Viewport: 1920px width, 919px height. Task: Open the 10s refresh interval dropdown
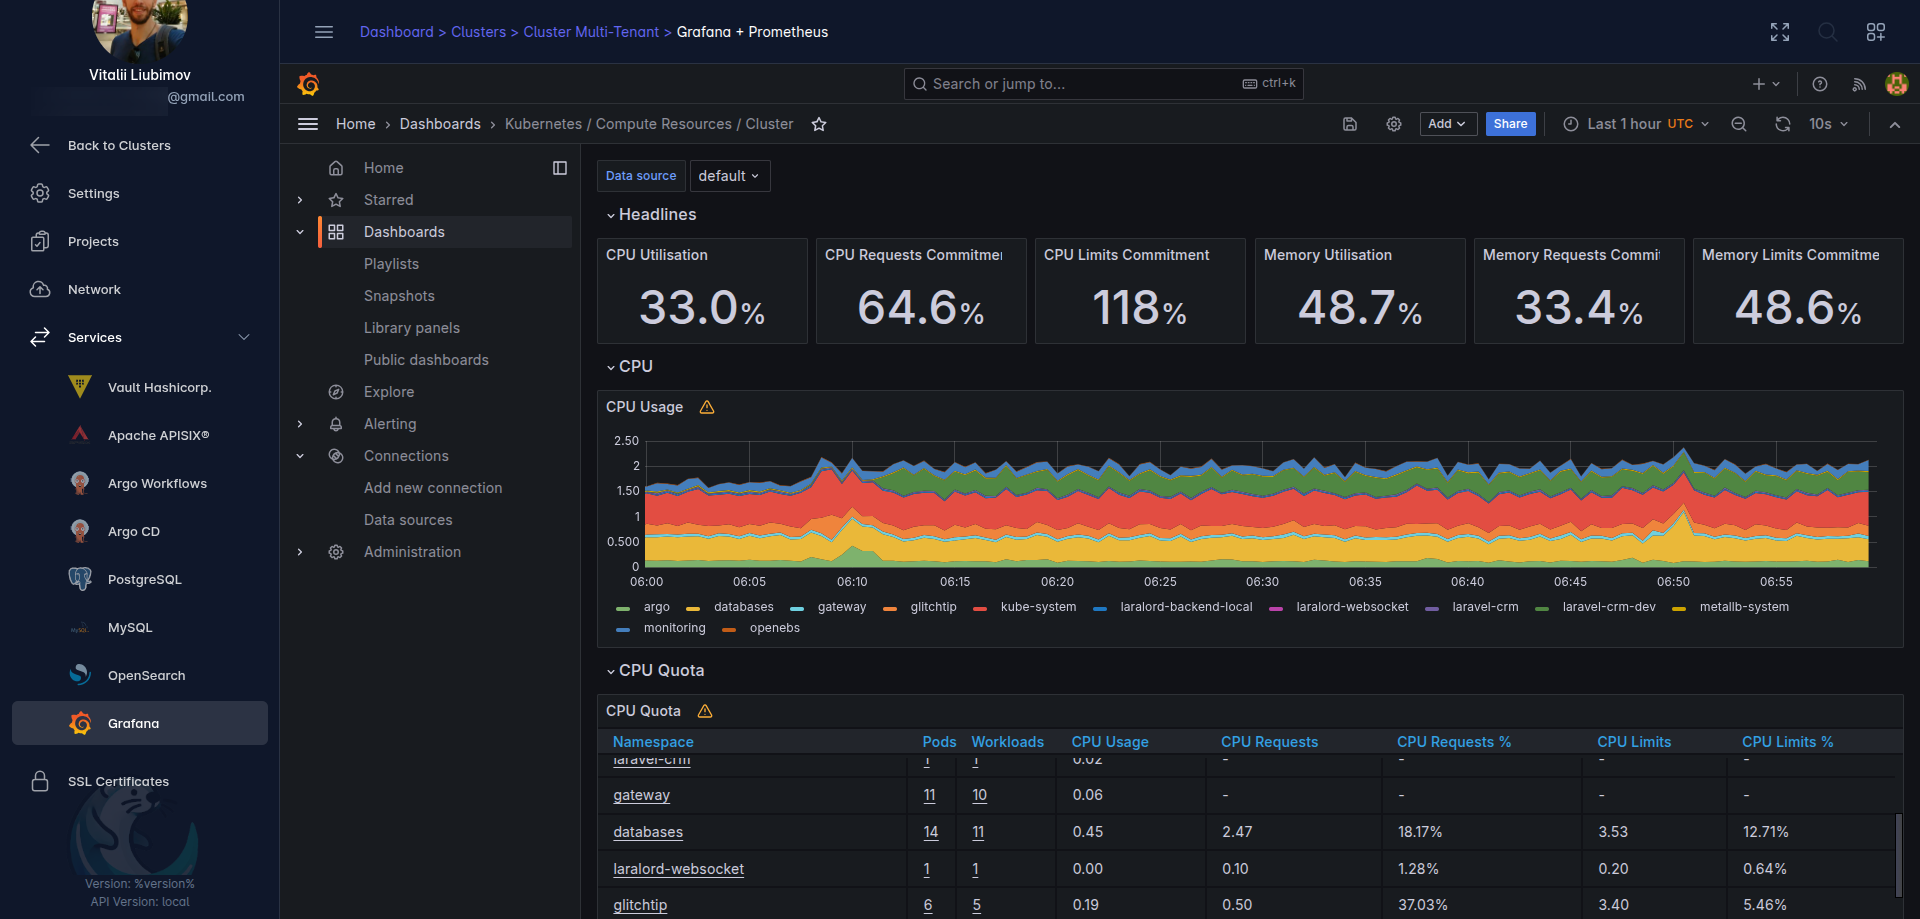[x=1828, y=124]
